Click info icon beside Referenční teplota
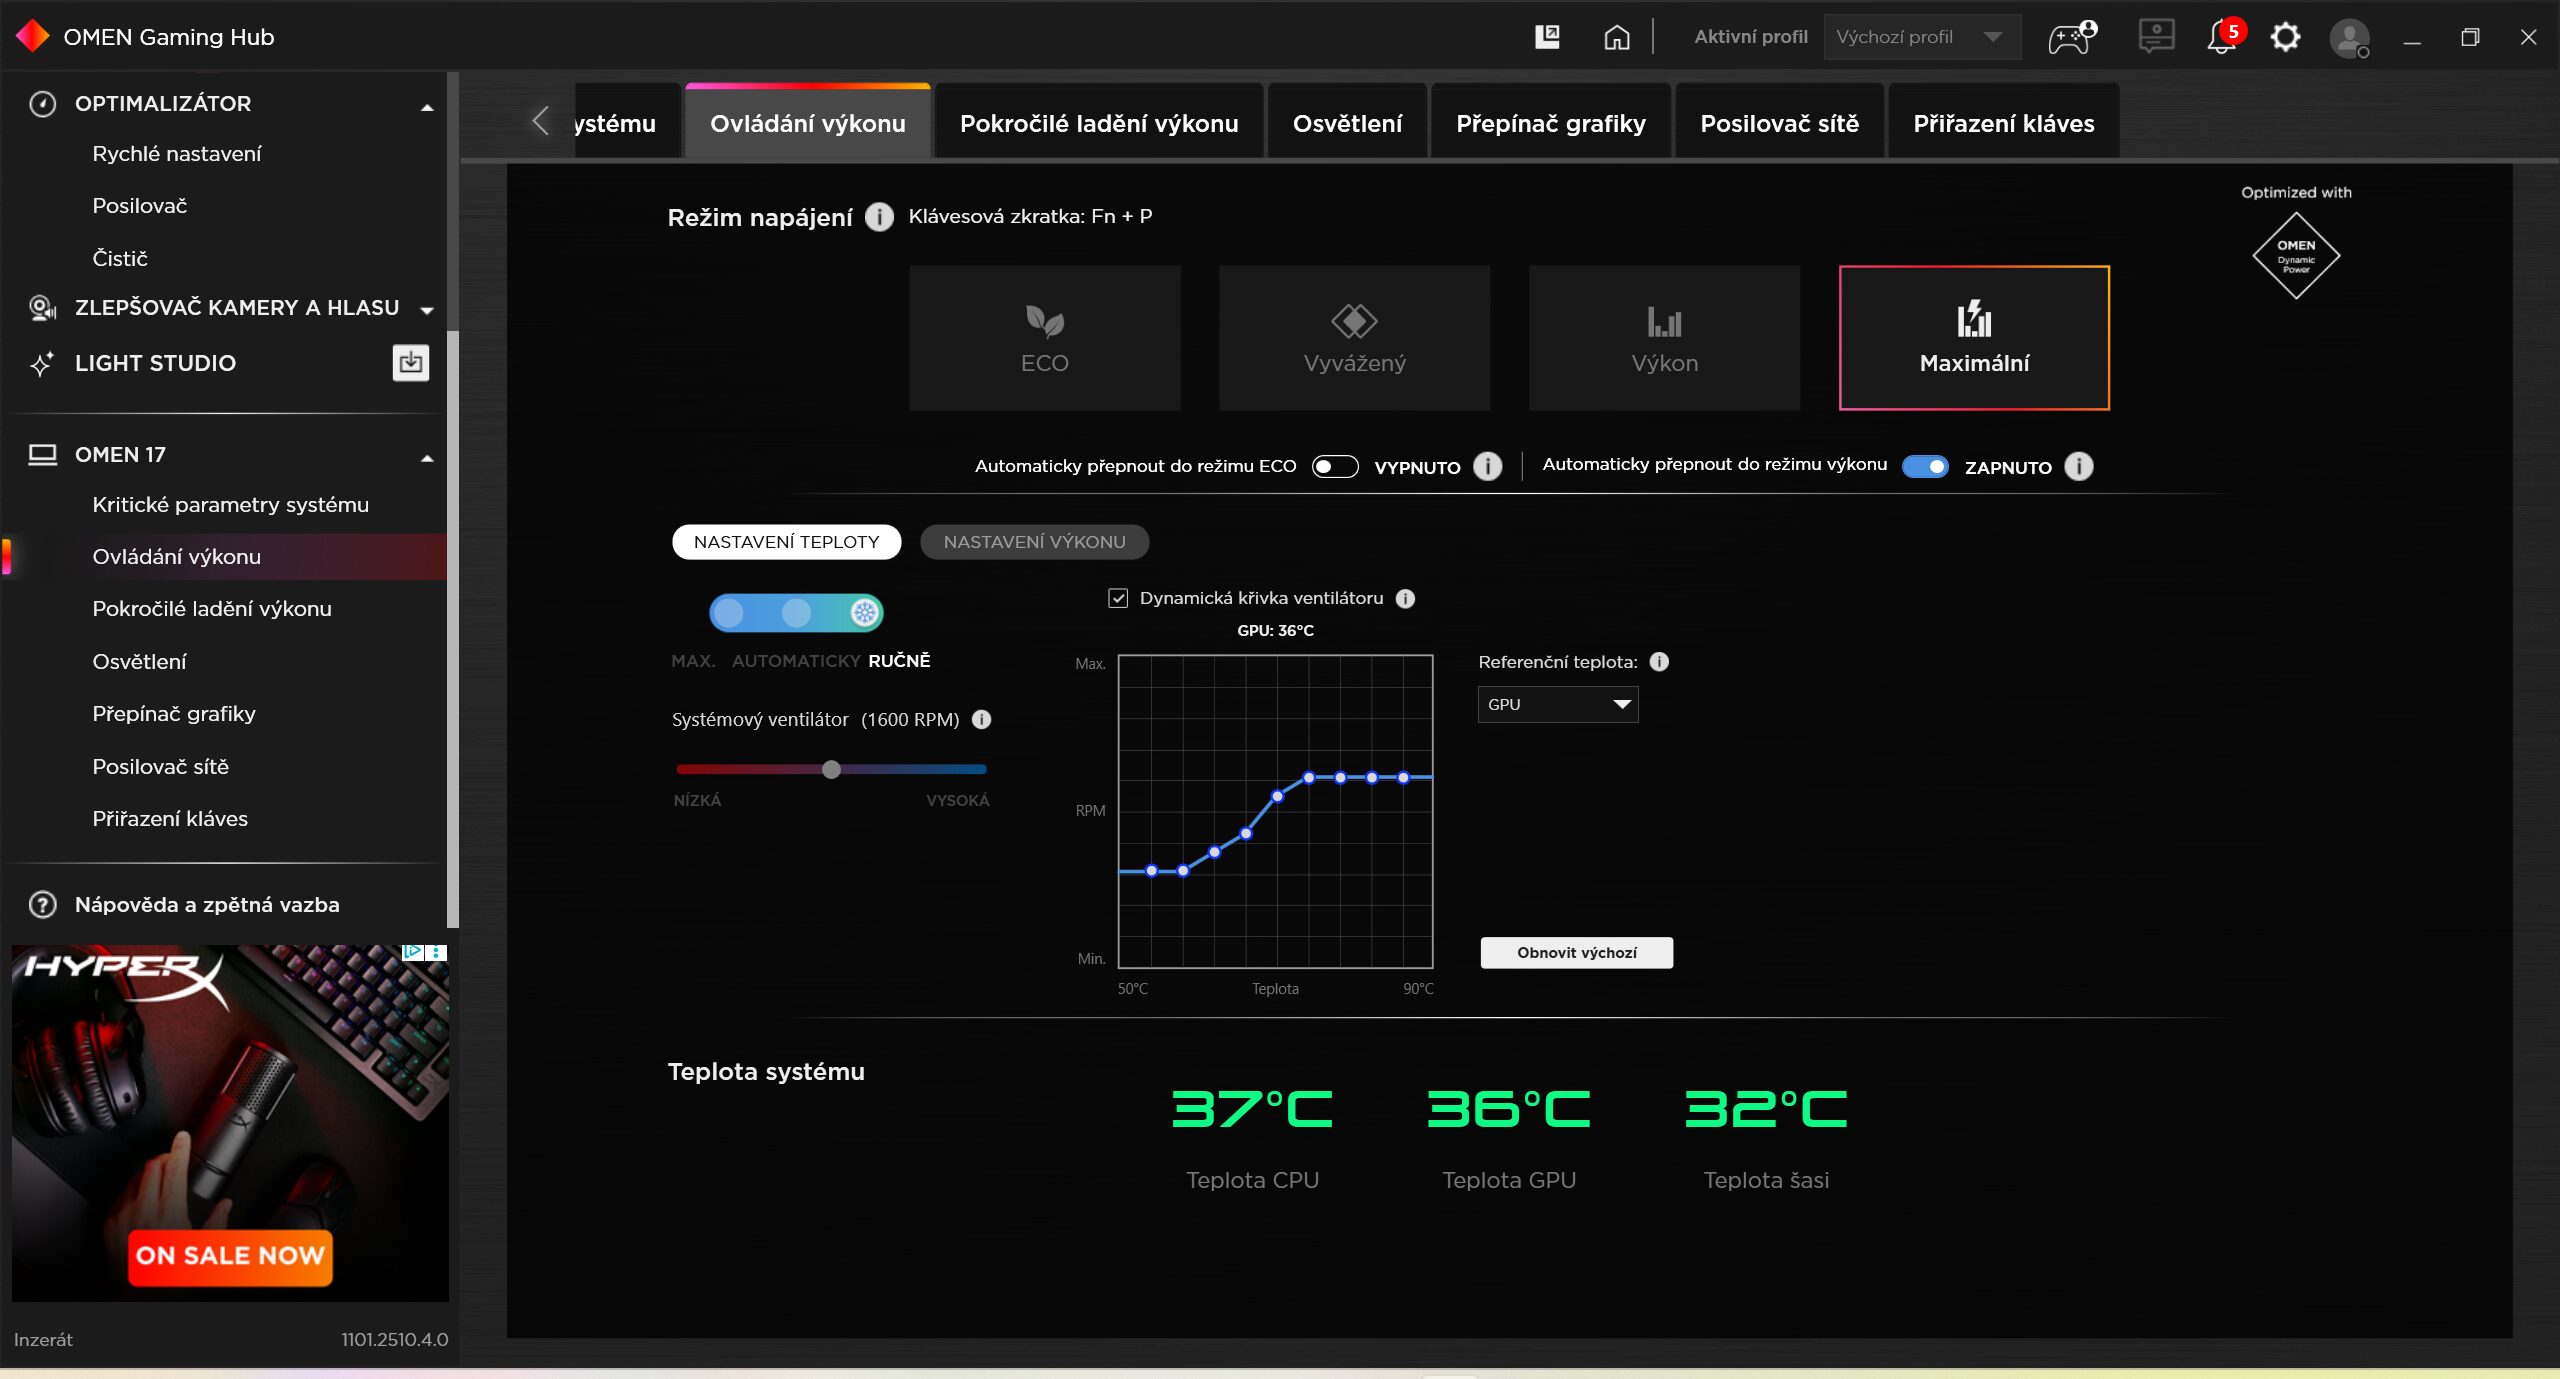This screenshot has height=1379, width=2560. [x=1659, y=662]
